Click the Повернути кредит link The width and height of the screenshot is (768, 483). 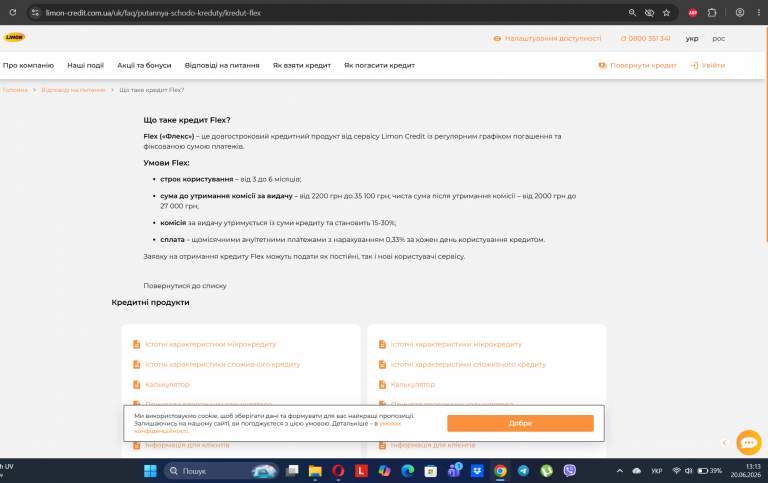(638, 65)
